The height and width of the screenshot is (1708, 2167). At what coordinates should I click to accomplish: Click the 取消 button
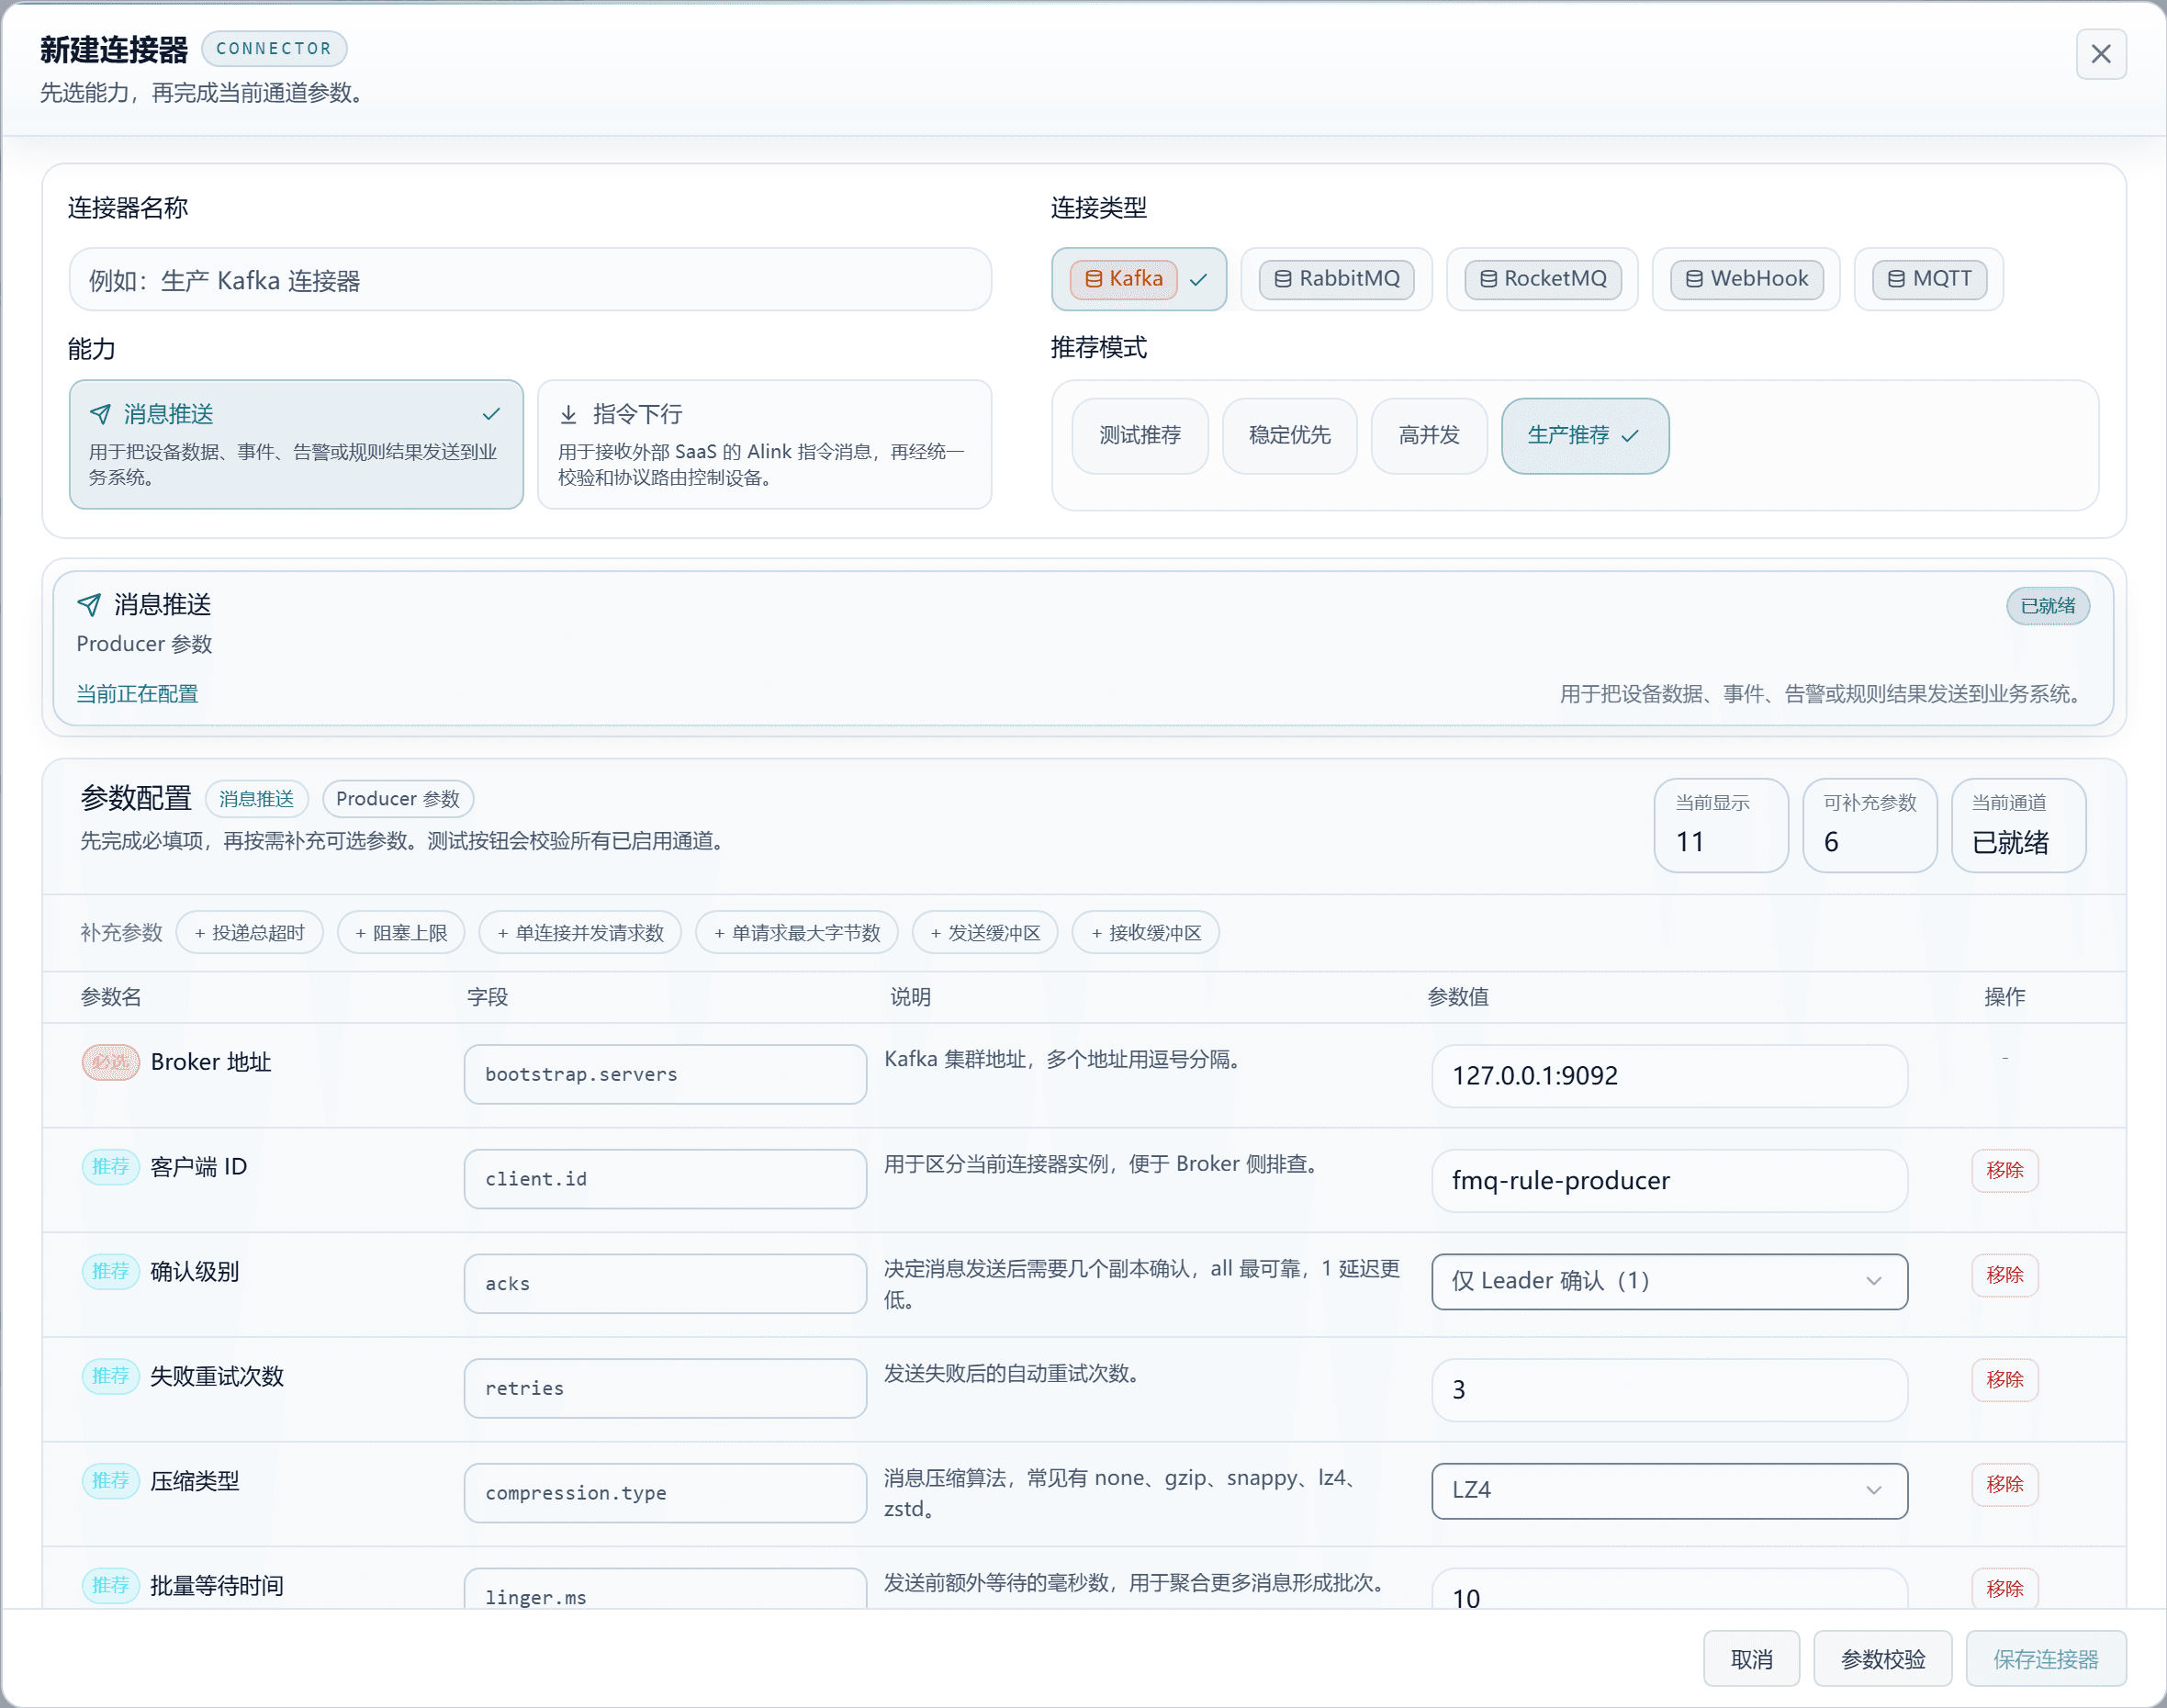[1751, 1659]
